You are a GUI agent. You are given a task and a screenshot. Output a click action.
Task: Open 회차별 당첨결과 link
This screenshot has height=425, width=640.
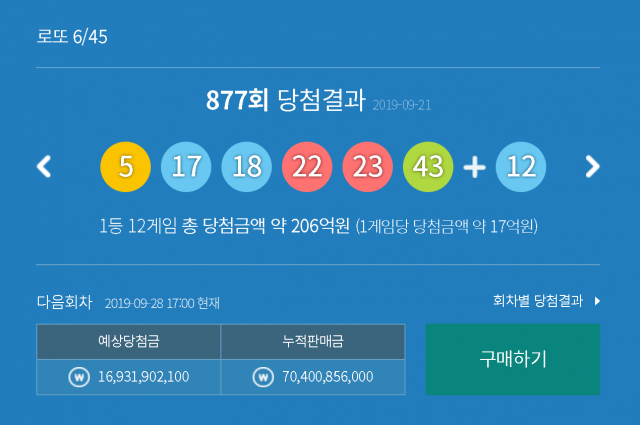(538, 301)
